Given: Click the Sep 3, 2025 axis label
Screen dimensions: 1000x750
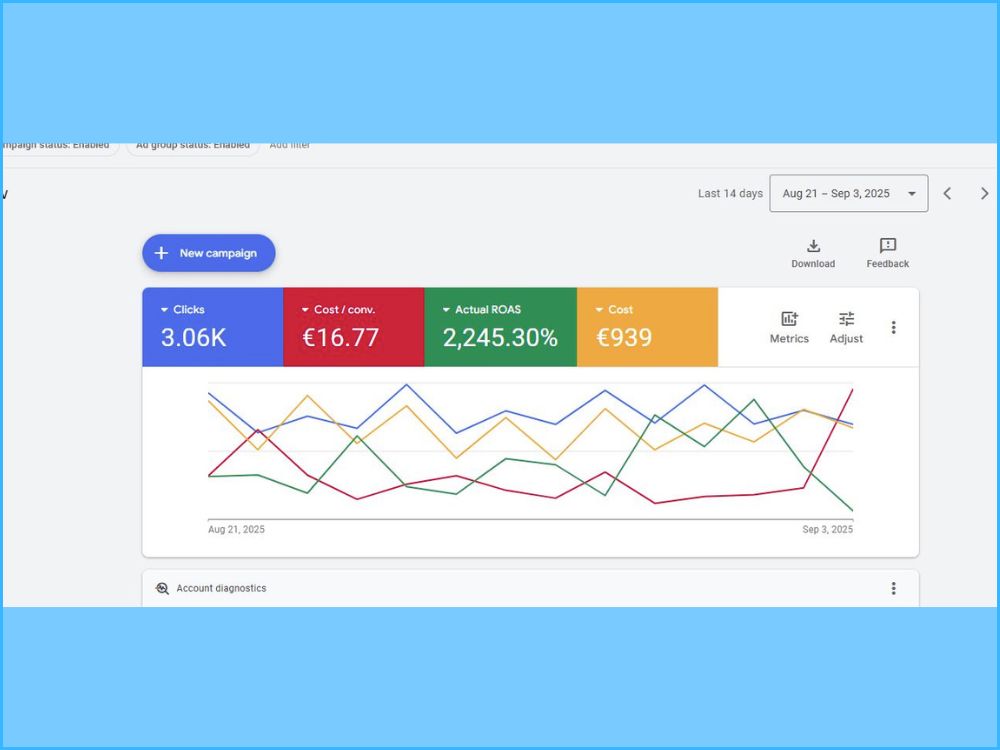Looking at the screenshot, I should tap(827, 529).
